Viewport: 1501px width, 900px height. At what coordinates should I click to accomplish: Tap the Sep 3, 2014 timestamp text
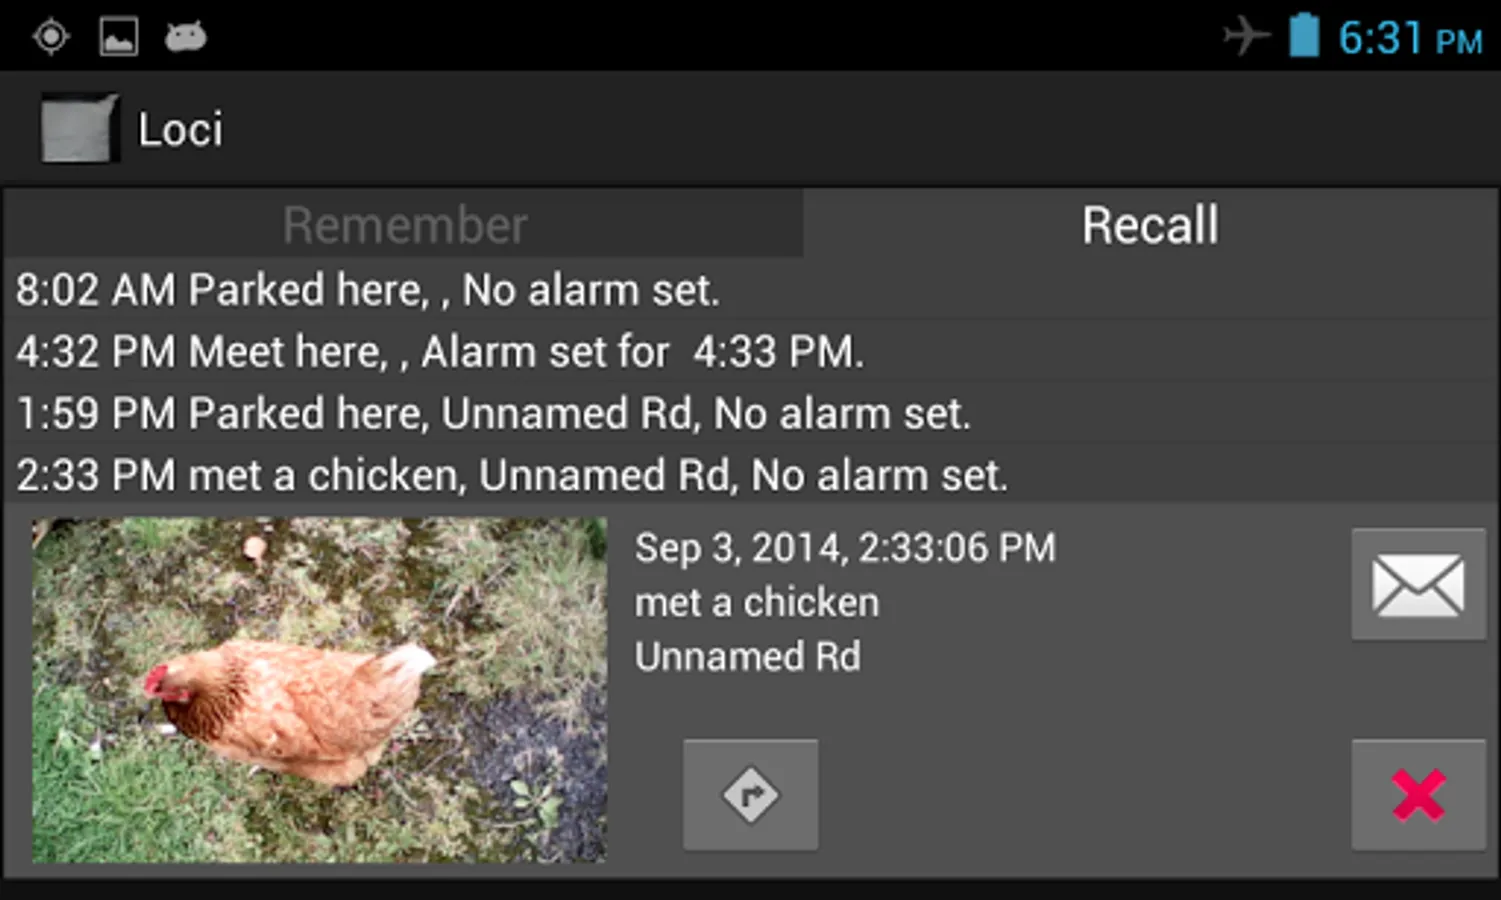[845, 548]
